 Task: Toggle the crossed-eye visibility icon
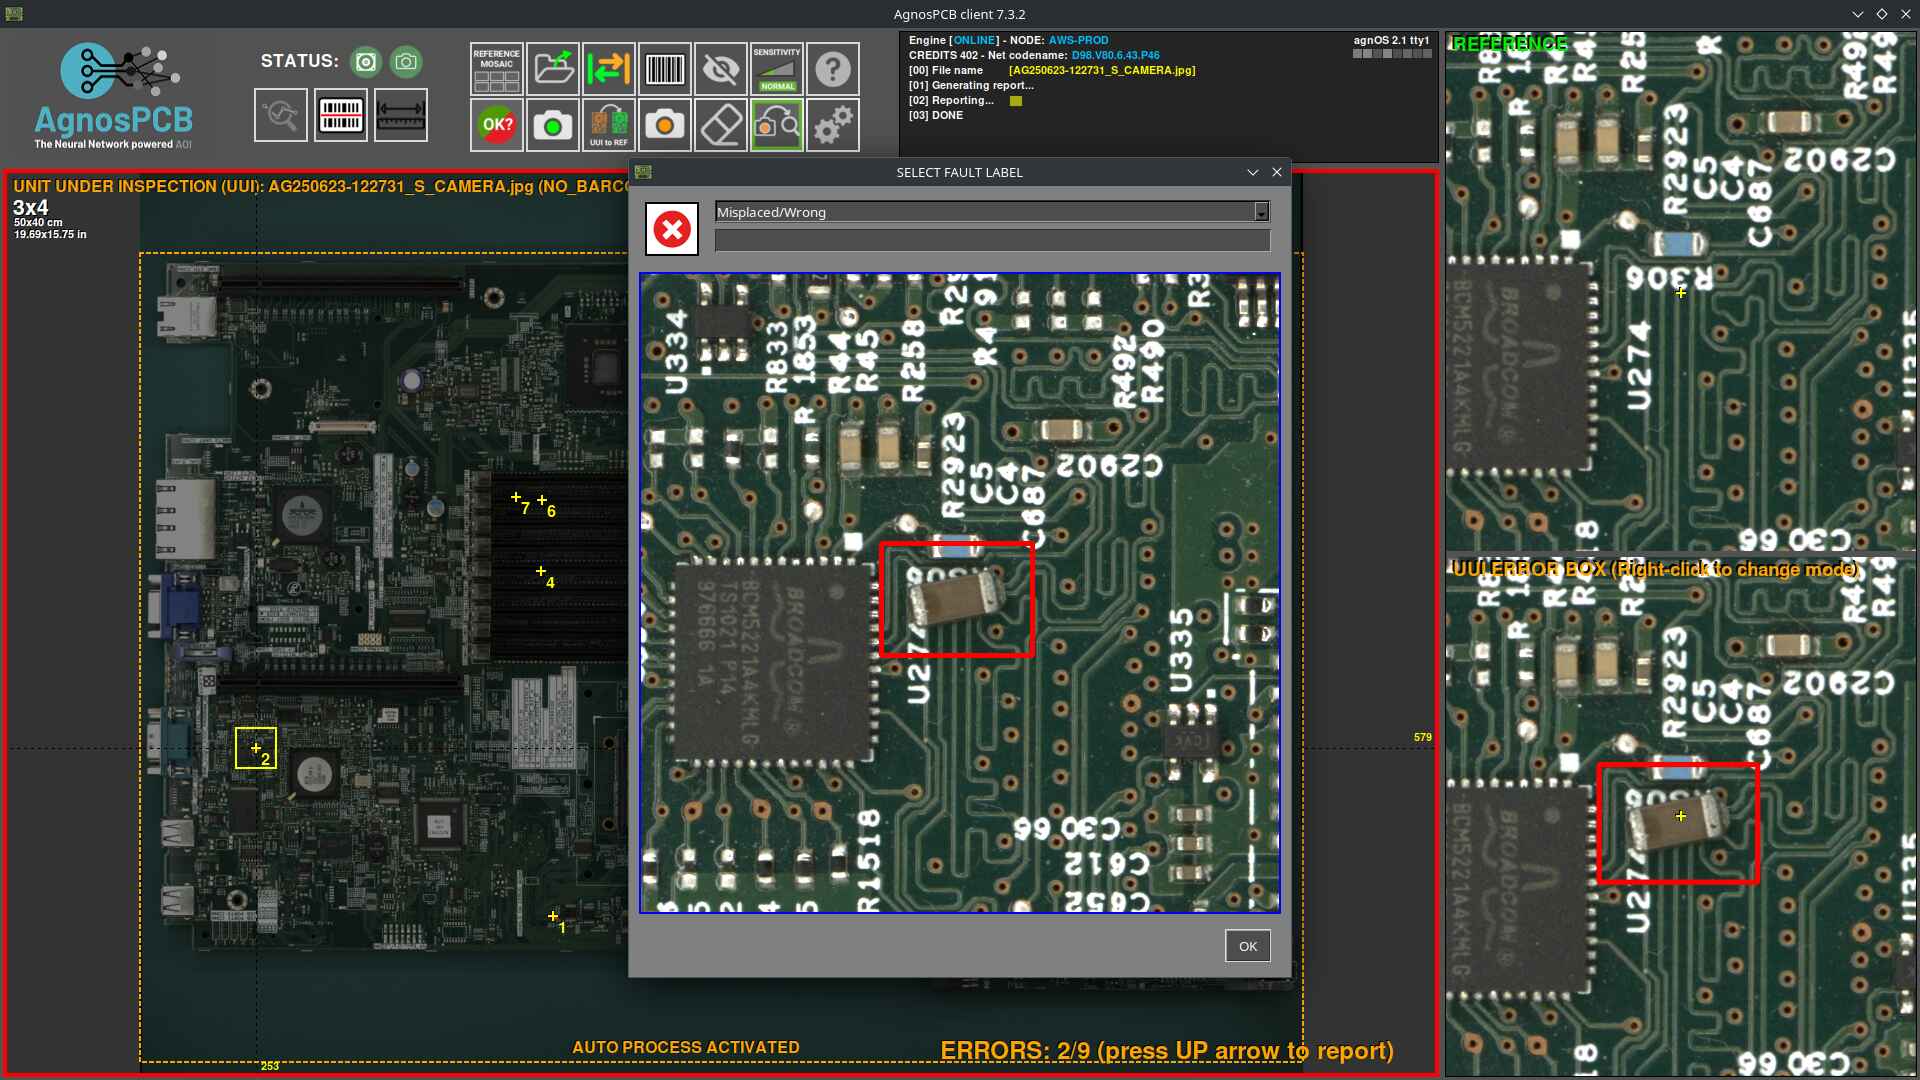click(x=721, y=69)
